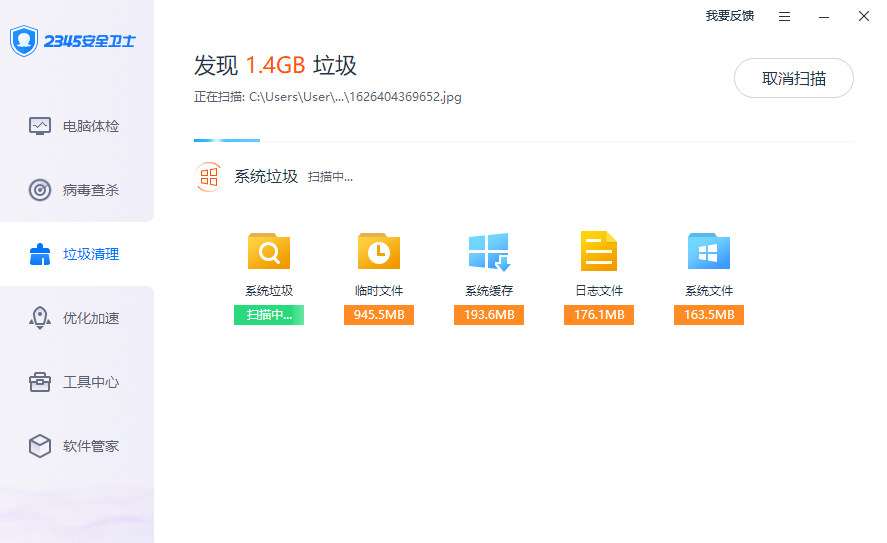Click the 软件管家 box icon

point(40,446)
